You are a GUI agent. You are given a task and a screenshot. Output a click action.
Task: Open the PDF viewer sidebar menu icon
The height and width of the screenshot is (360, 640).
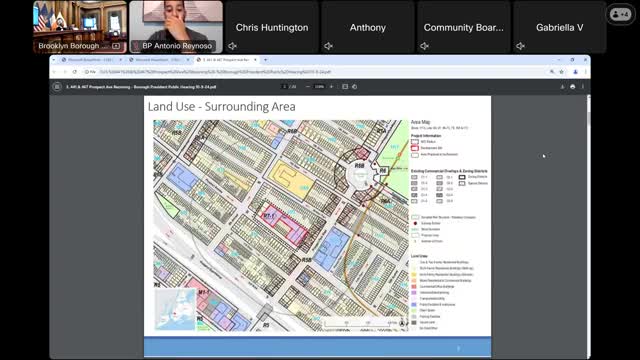[57, 87]
